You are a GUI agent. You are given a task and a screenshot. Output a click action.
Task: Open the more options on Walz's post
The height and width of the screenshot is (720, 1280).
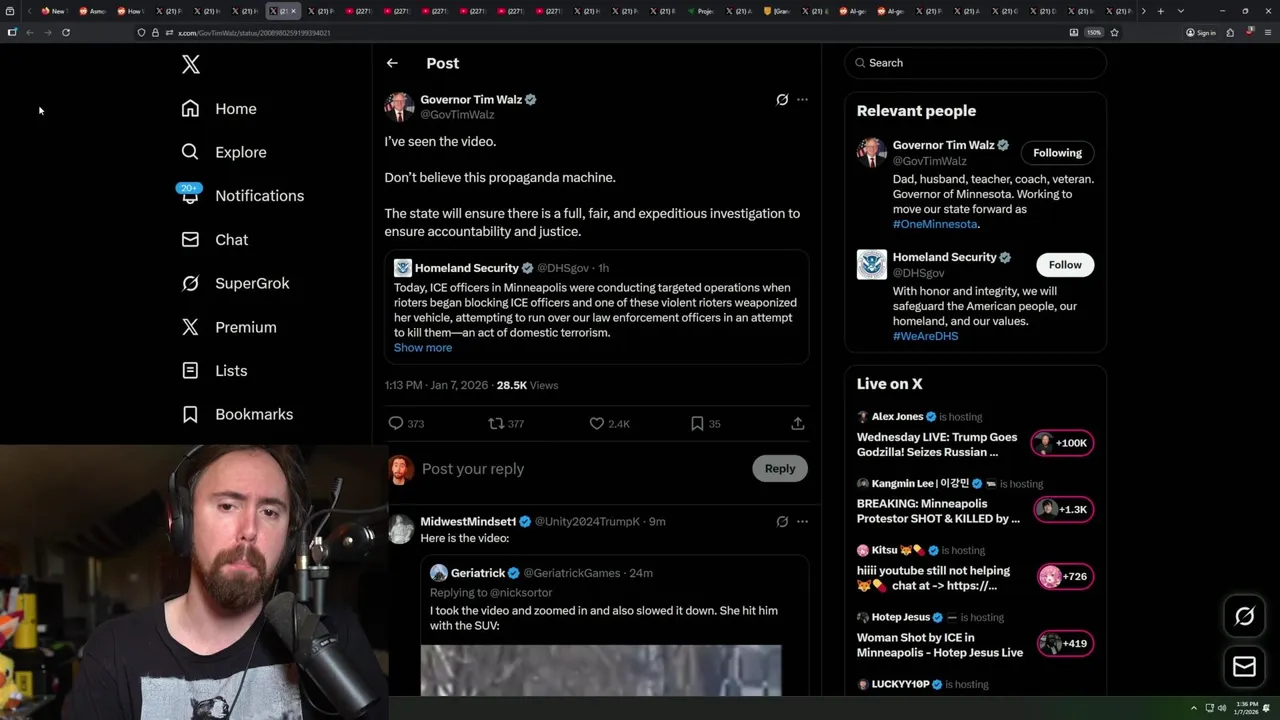pyautogui.click(x=802, y=100)
